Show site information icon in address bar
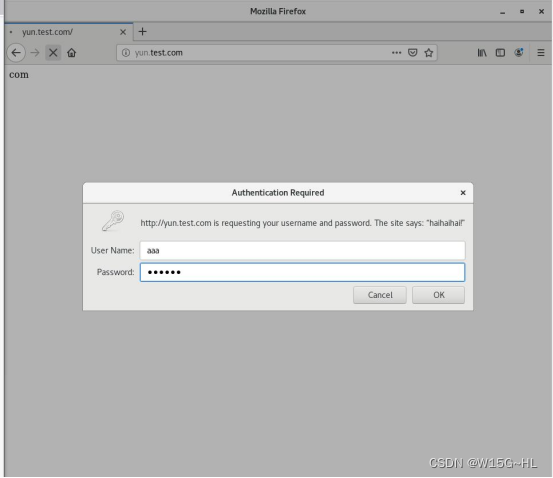This screenshot has height=478, width=553. pos(126,53)
